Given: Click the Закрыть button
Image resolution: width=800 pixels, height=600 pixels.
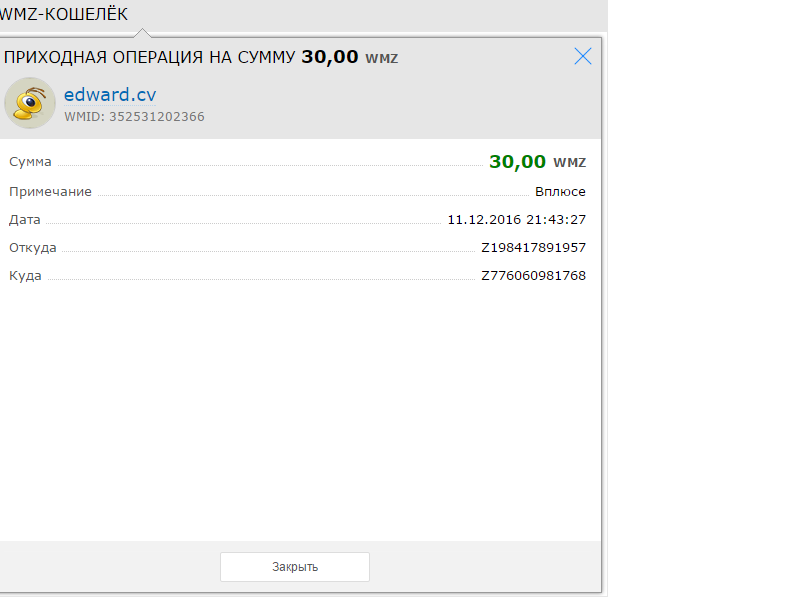Looking at the screenshot, I should 295,567.
